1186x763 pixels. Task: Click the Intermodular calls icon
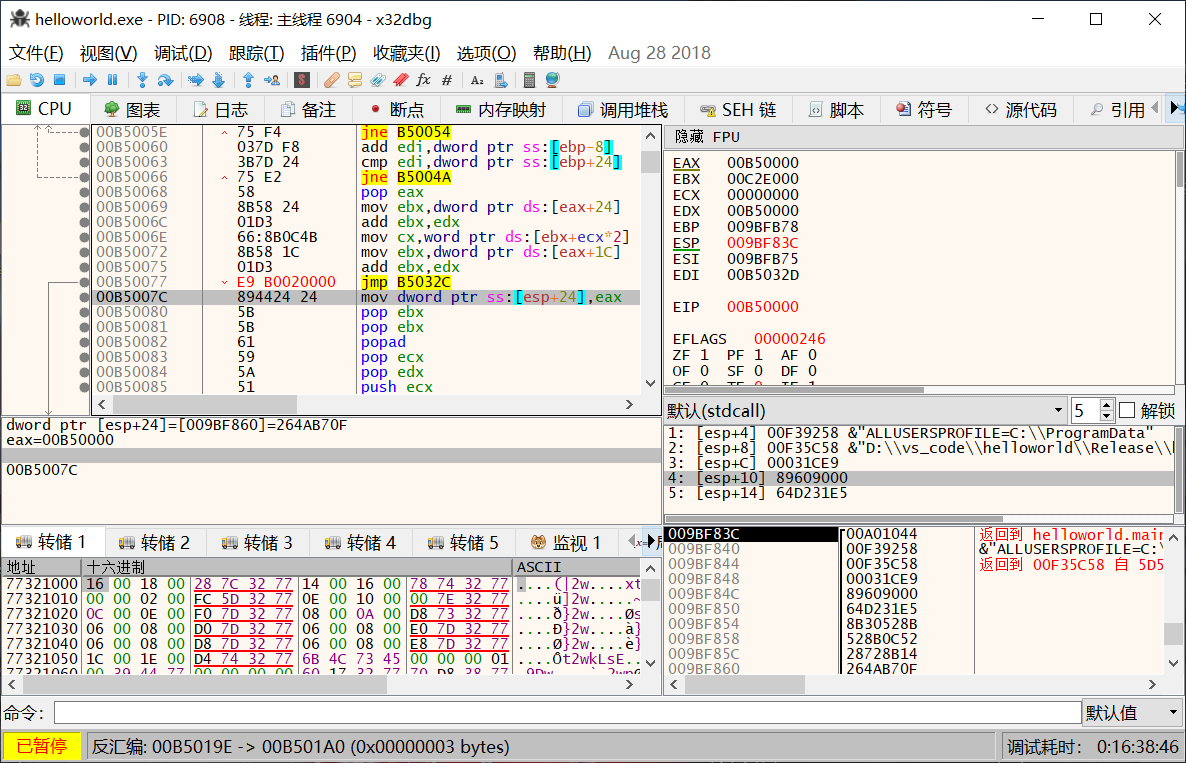coord(500,79)
